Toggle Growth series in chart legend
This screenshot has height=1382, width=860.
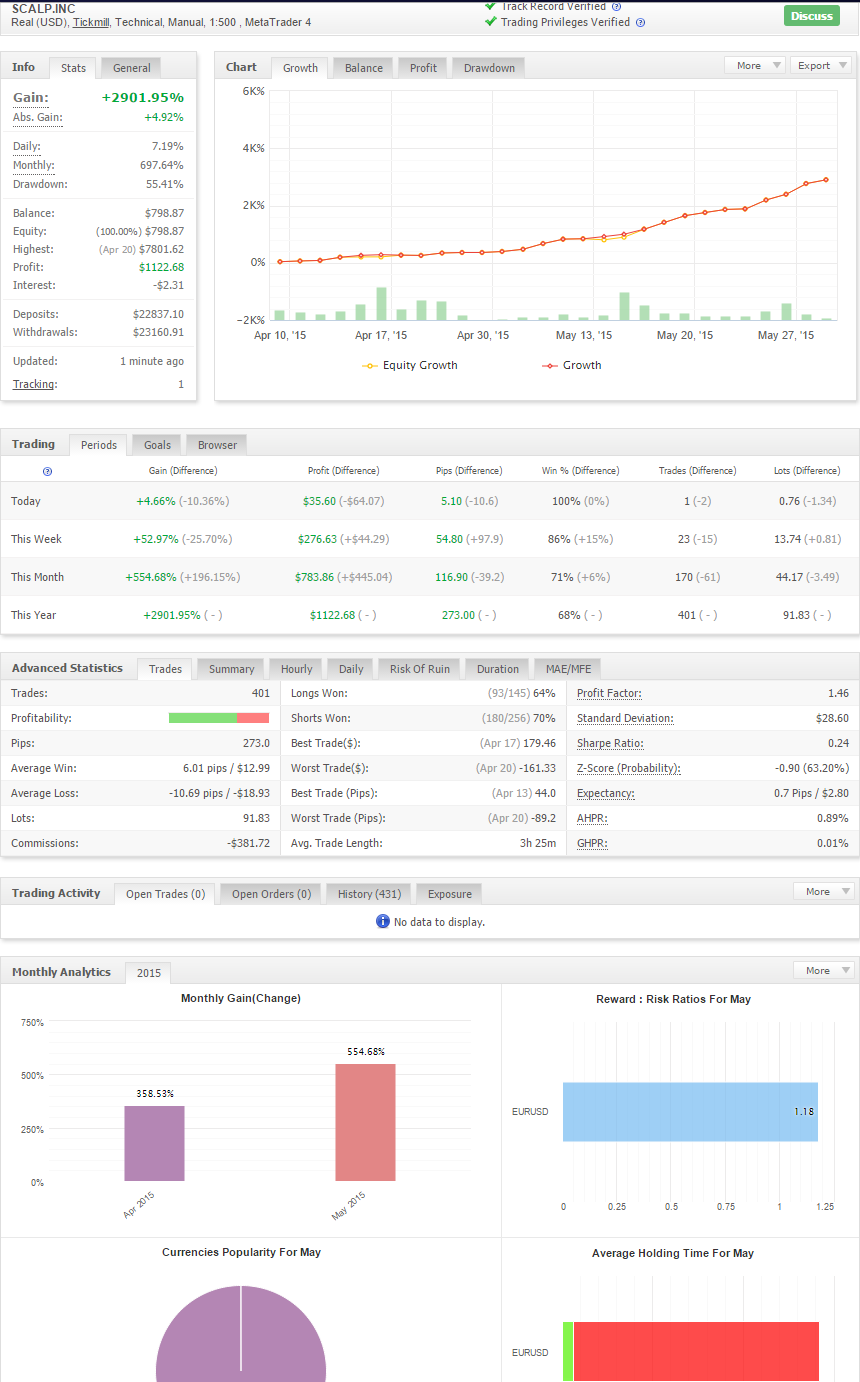[x=572, y=365]
